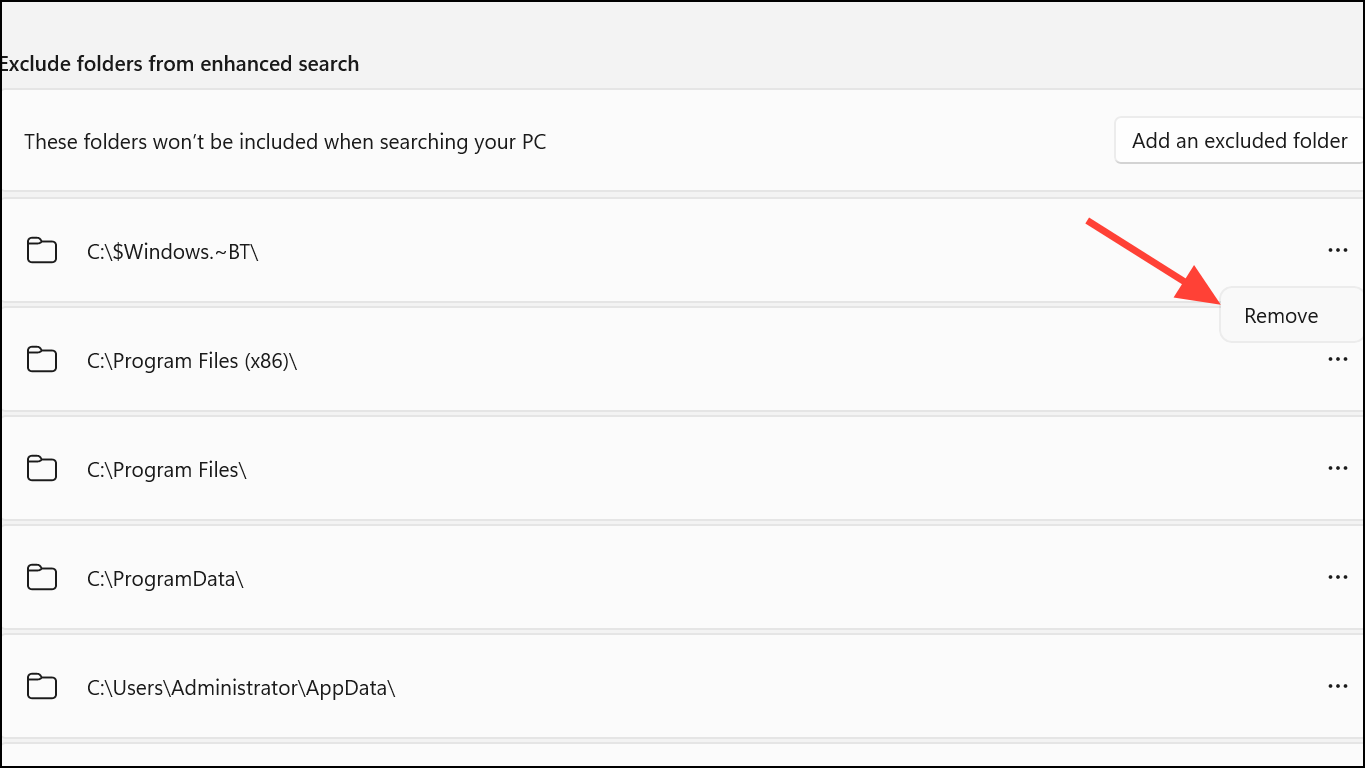Click the folder icon beside Program Files (x86)
This screenshot has height=768, width=1365.
42,359
